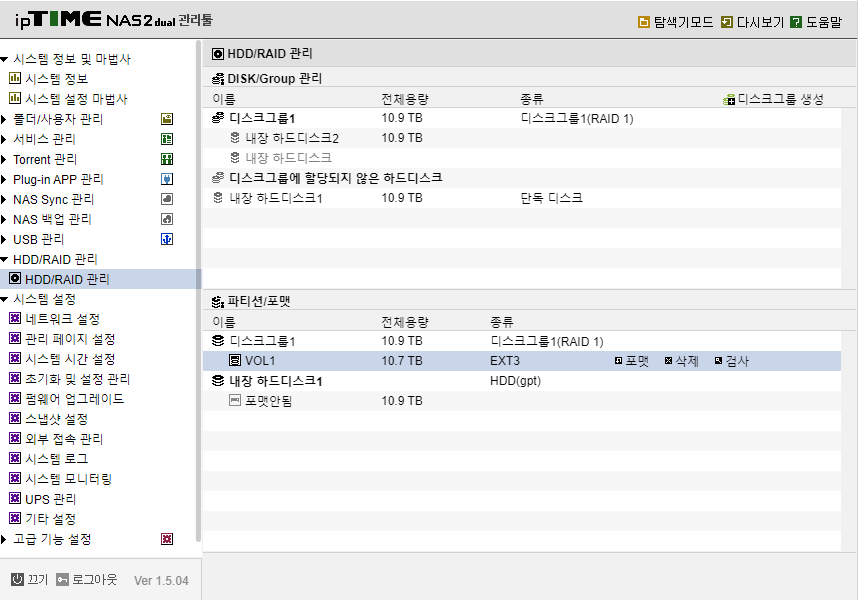Open 시스템 모니터링 page
This screenshot has height=600, width=859.
(x=68, y=479)
